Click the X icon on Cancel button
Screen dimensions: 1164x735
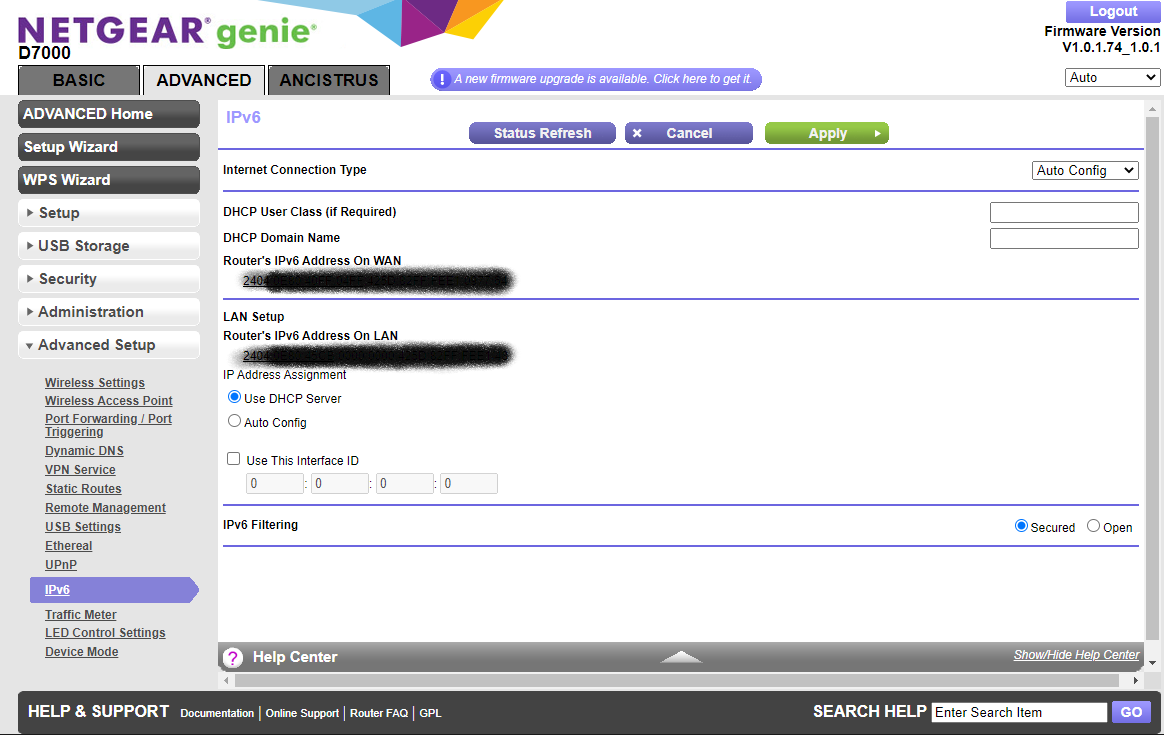point(637,133)
